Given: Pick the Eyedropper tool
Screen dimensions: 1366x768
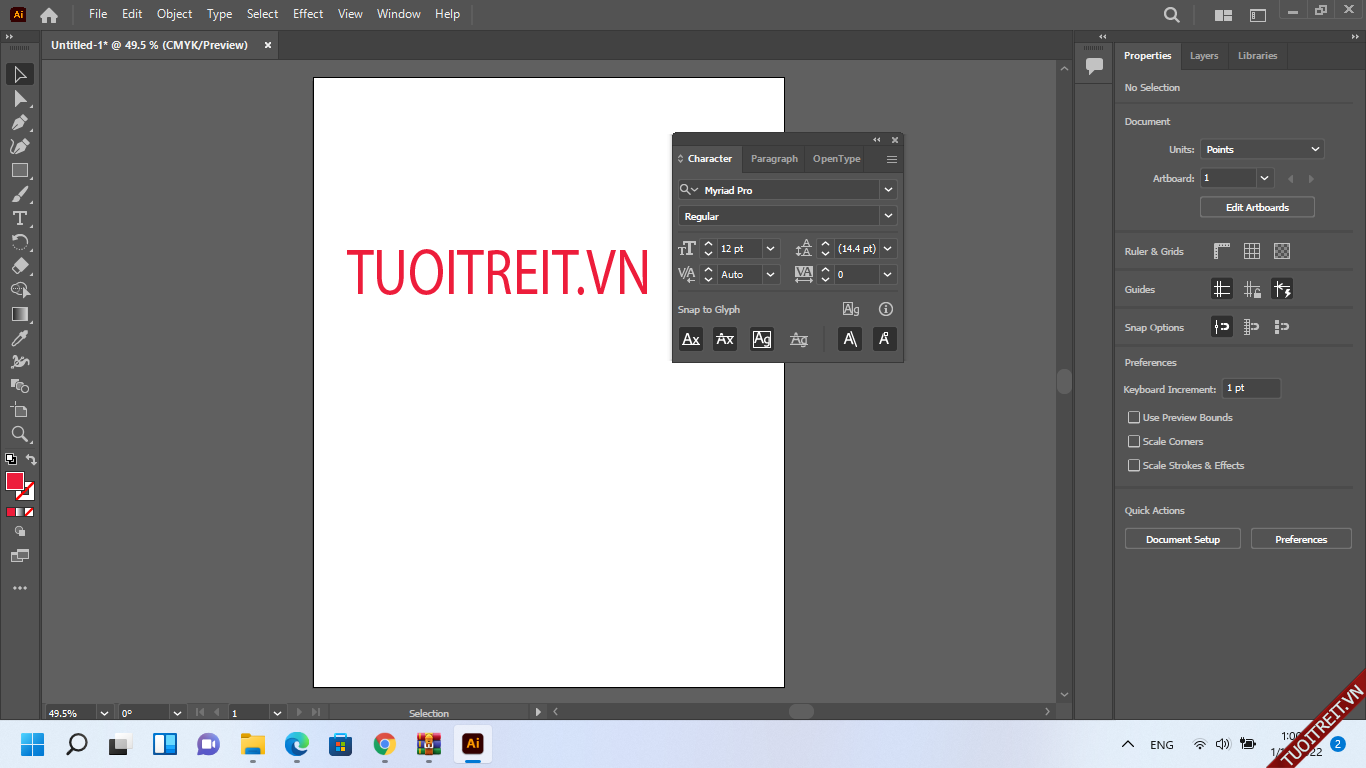Looking at the screenshot, I should coord(19,339).
